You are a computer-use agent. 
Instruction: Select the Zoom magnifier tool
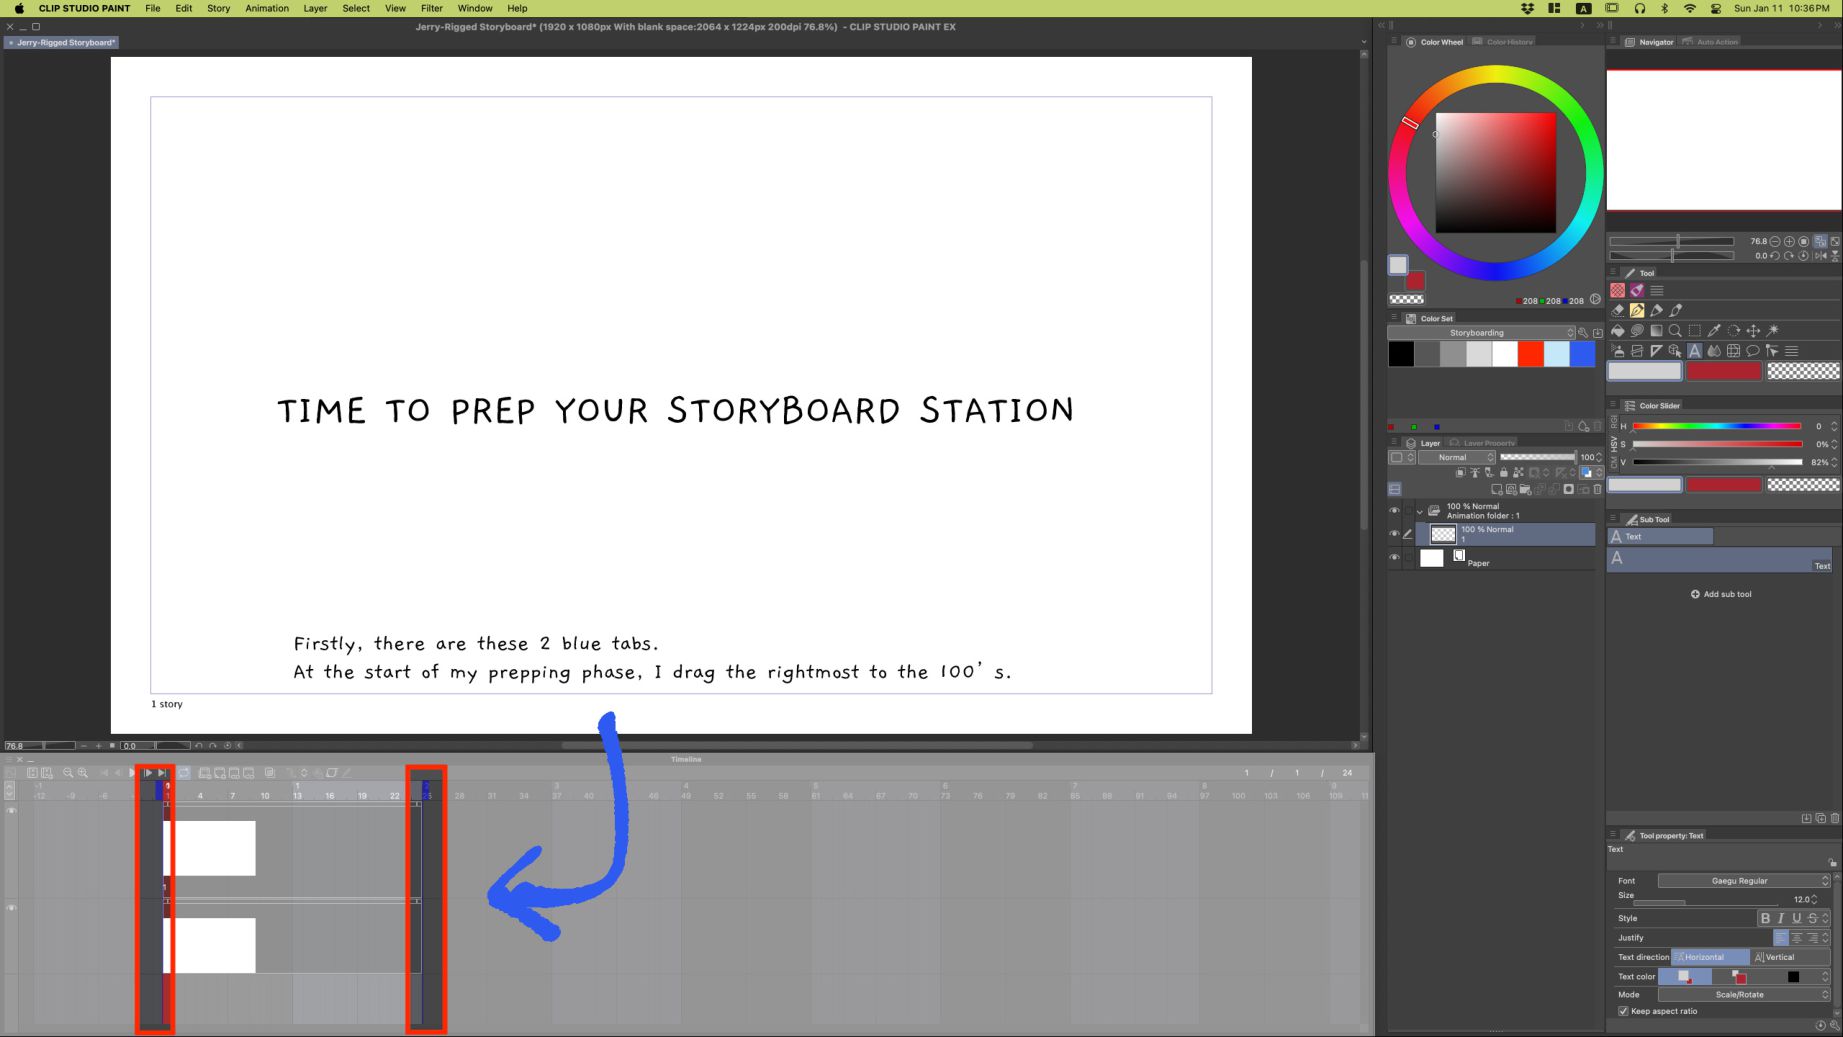point(1675,330)
